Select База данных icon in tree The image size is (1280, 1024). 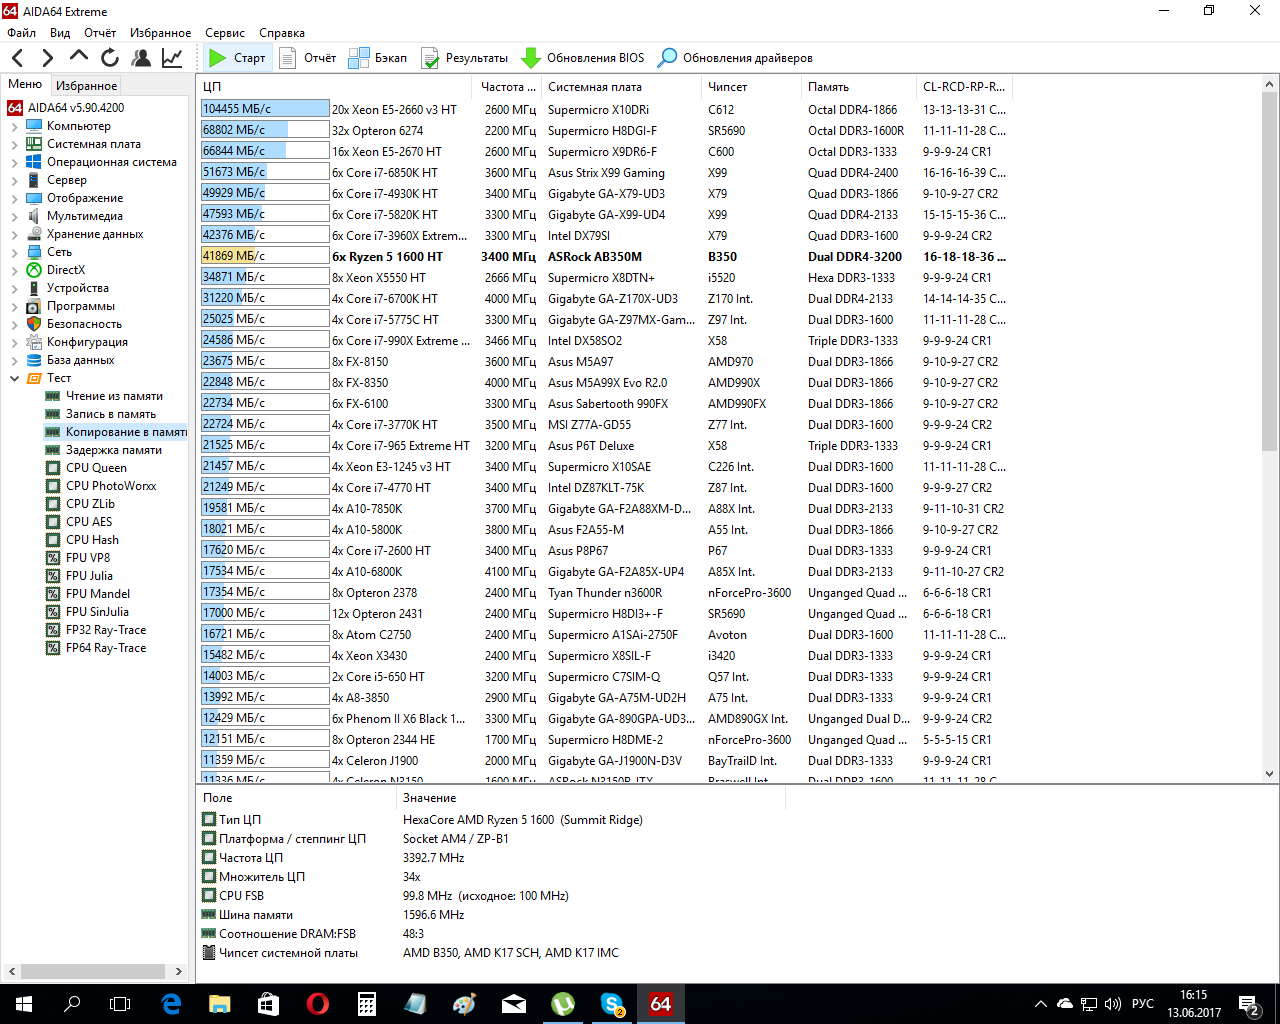pyautogui.click(x=34, y=360)
